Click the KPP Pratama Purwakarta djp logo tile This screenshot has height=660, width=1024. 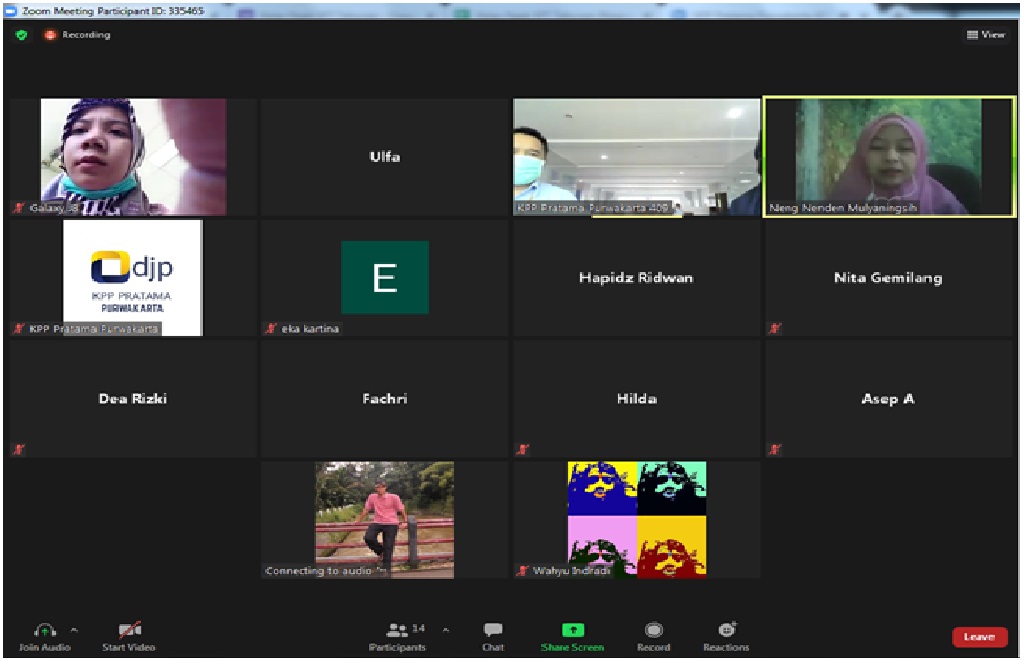(132, 277)
